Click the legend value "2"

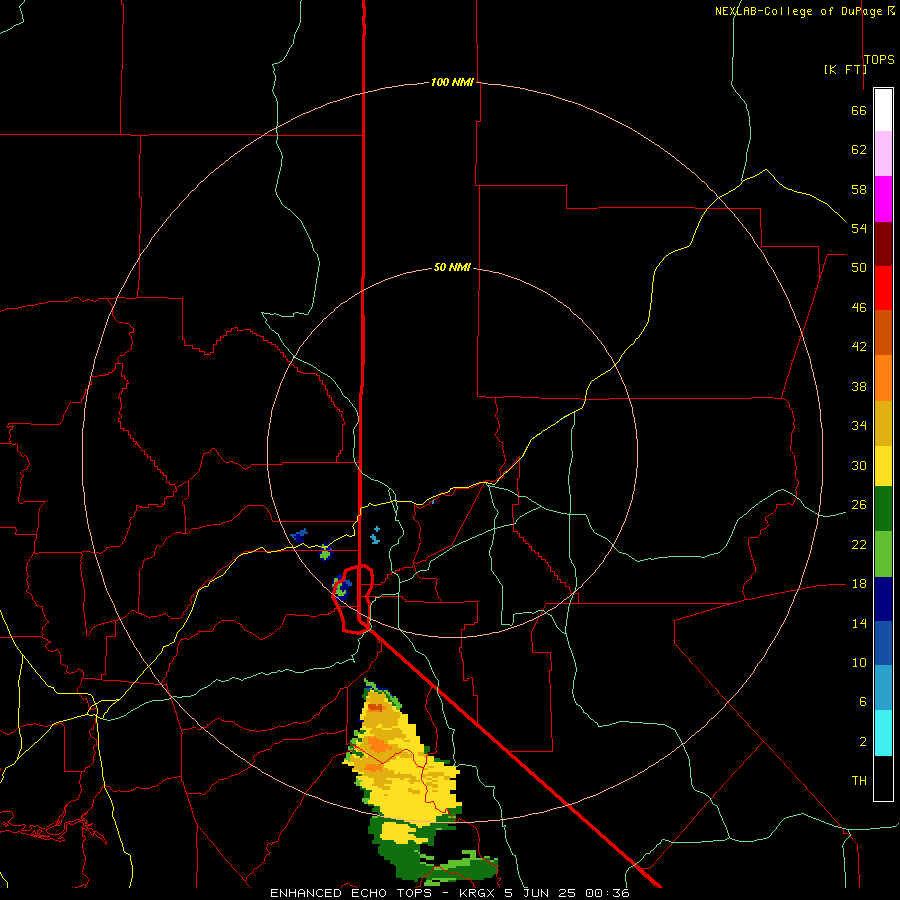(x=862, y=742)
